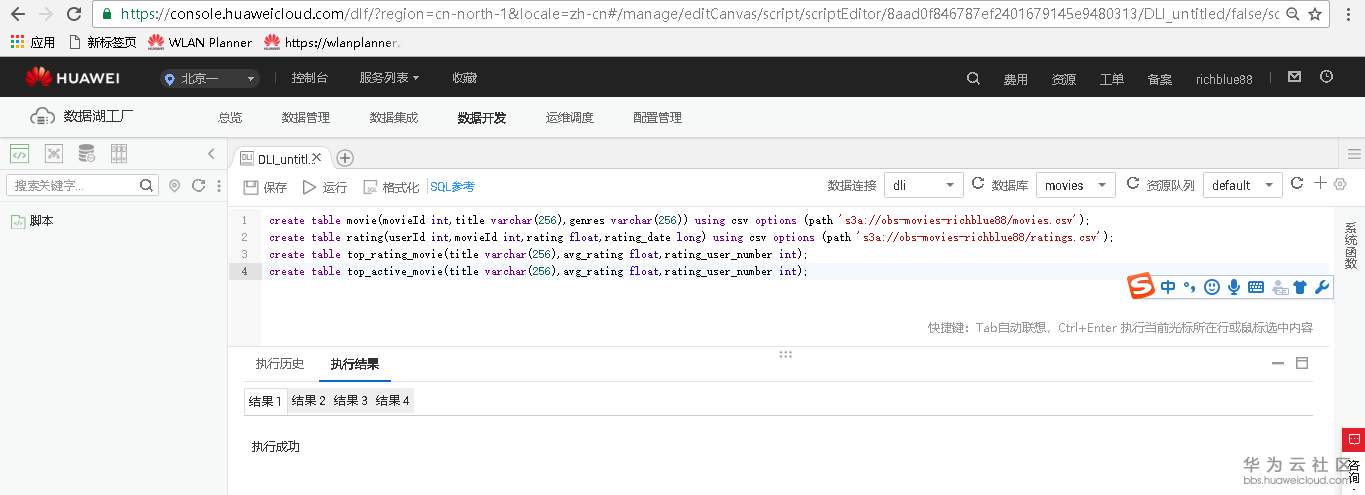Maximize the results panel

coord(1302,363)
